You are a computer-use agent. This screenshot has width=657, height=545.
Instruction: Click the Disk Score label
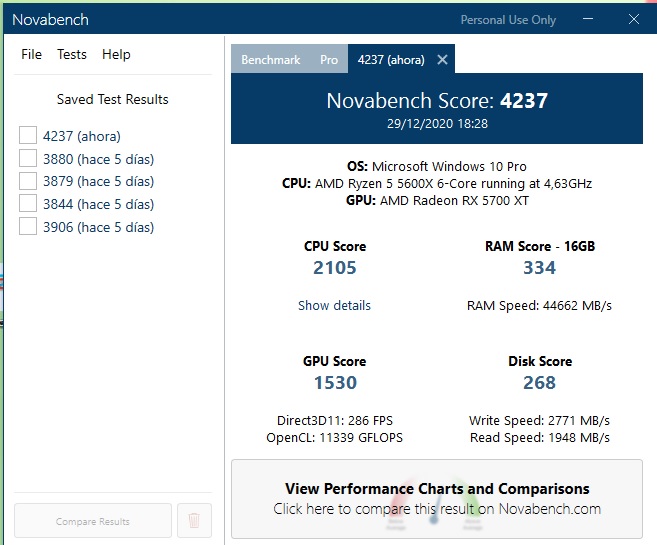[540, 361]
